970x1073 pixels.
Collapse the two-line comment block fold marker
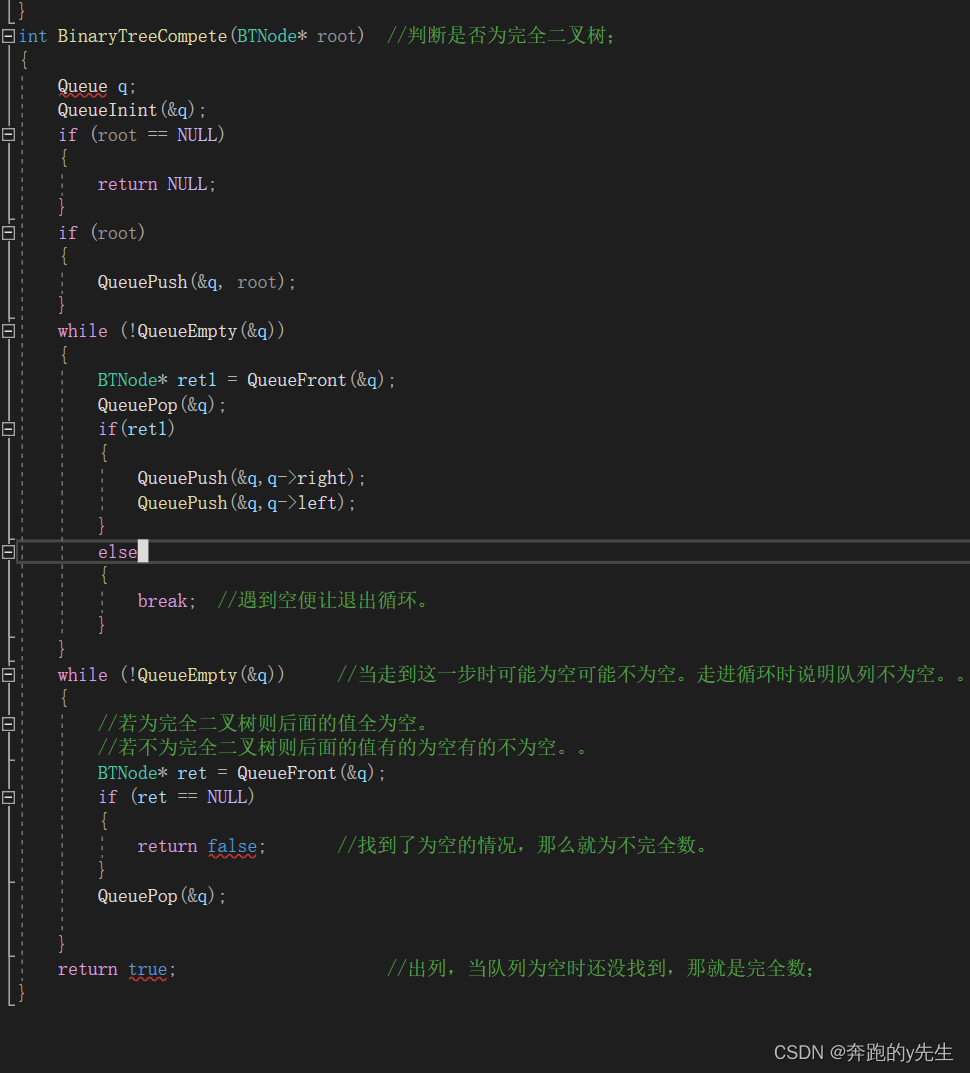pyautogui.click(x=8, y=724)
